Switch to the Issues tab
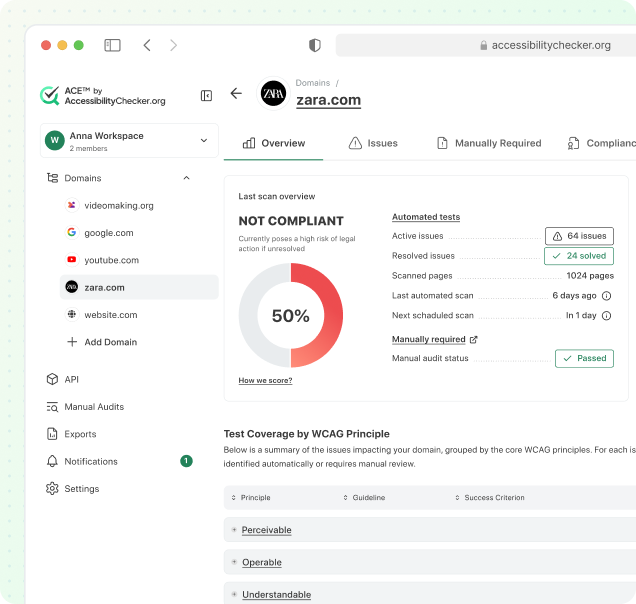636x604 pixels. (373, 143)
